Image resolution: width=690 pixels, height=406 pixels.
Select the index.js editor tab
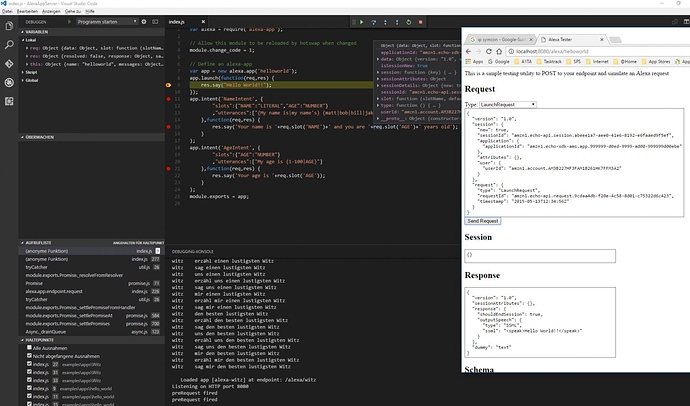point(178,20)
